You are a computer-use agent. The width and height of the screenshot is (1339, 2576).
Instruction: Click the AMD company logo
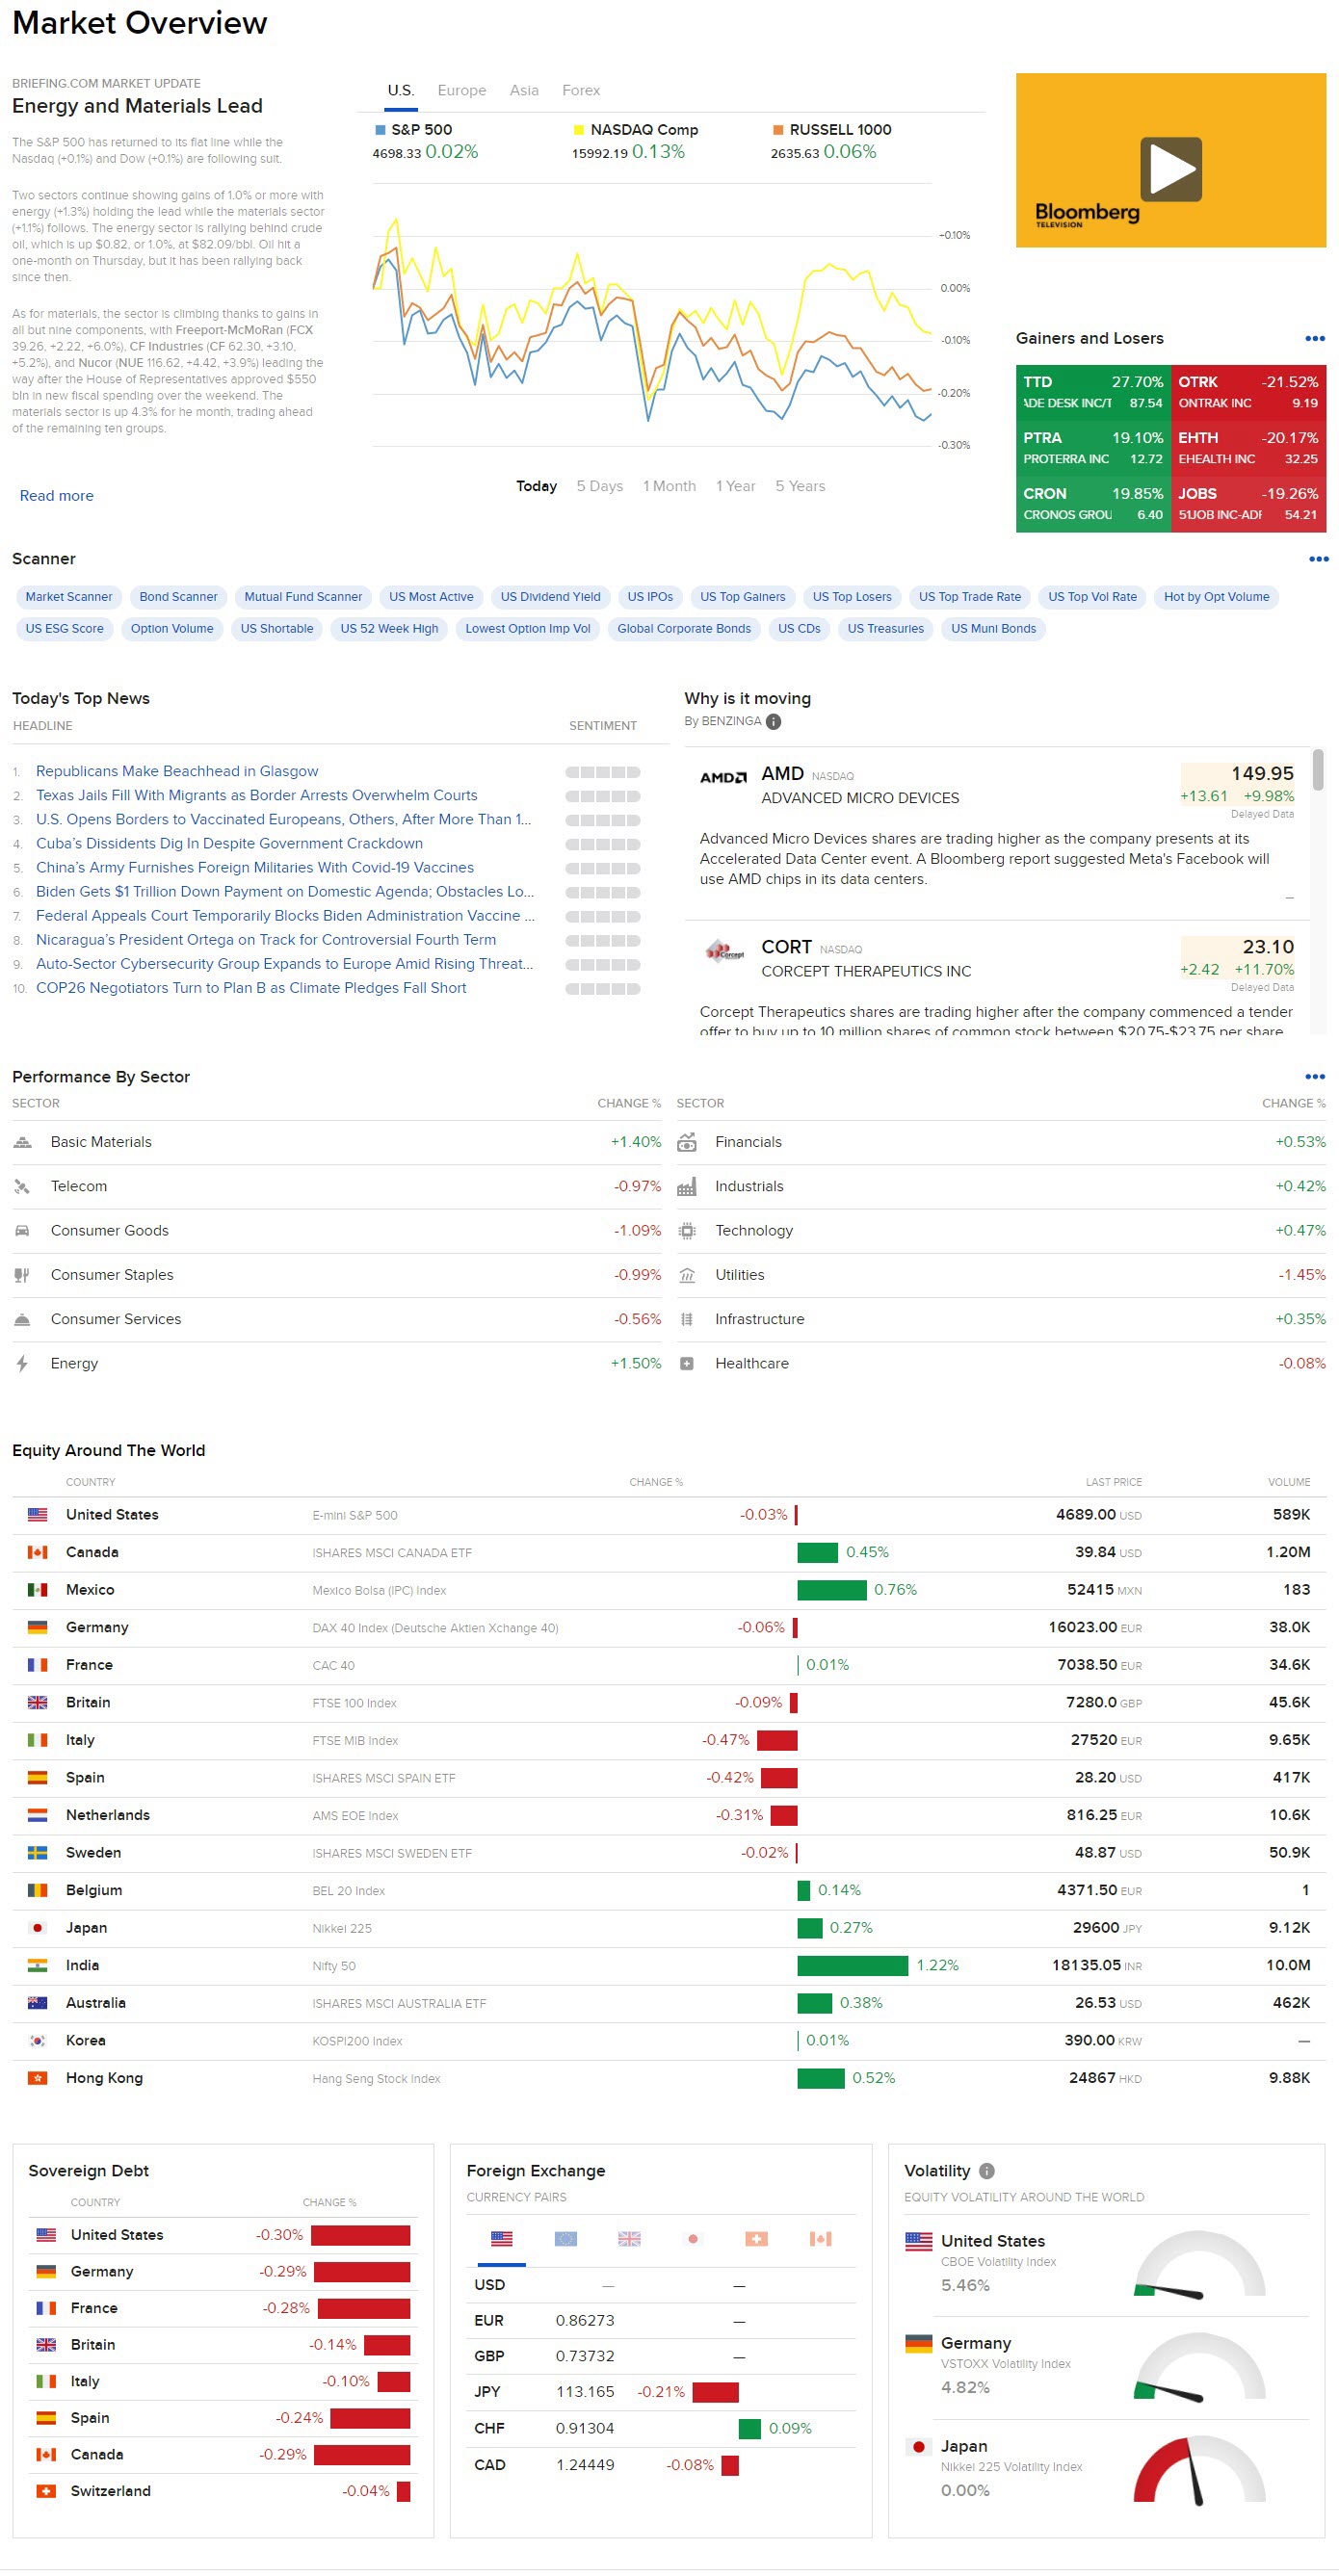coord(723,777)
